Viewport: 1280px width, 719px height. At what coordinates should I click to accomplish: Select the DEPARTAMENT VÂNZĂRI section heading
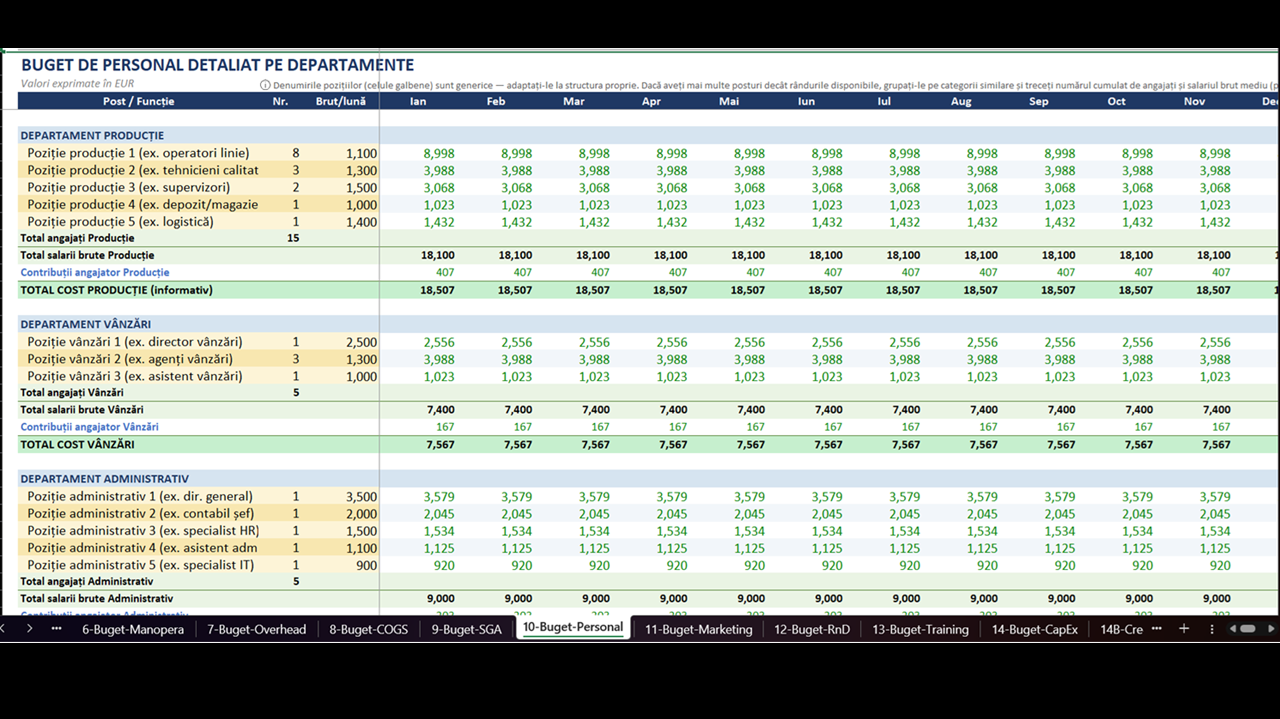pos(86,324)
